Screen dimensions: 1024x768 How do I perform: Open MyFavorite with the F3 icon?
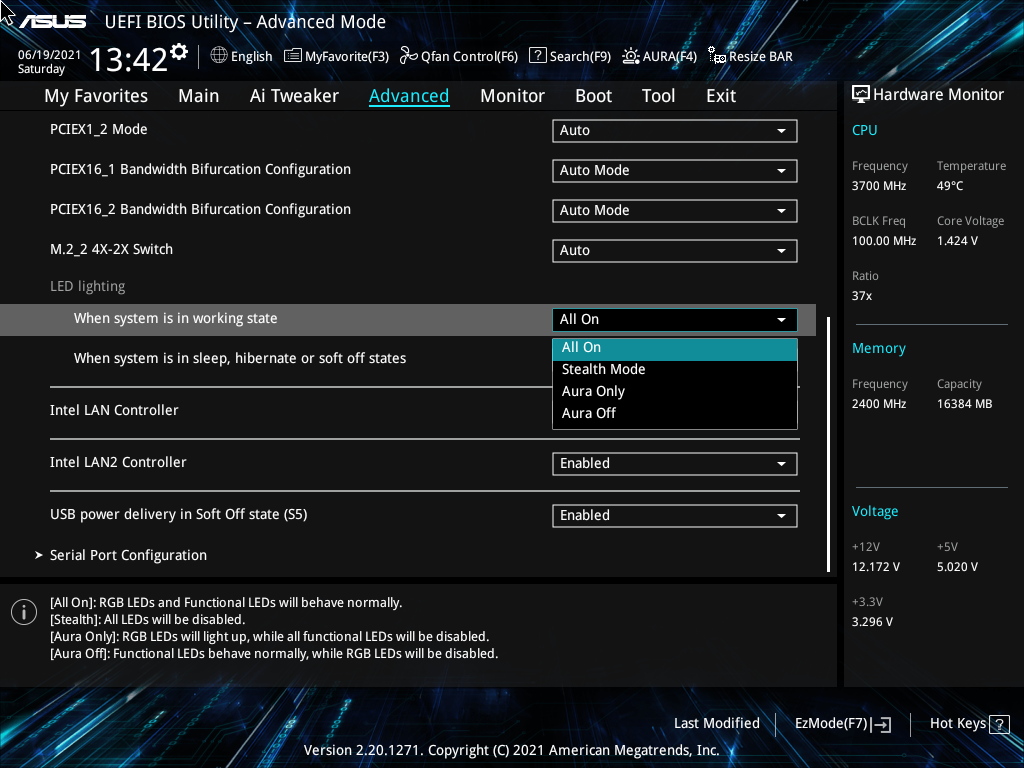[336, 56]
